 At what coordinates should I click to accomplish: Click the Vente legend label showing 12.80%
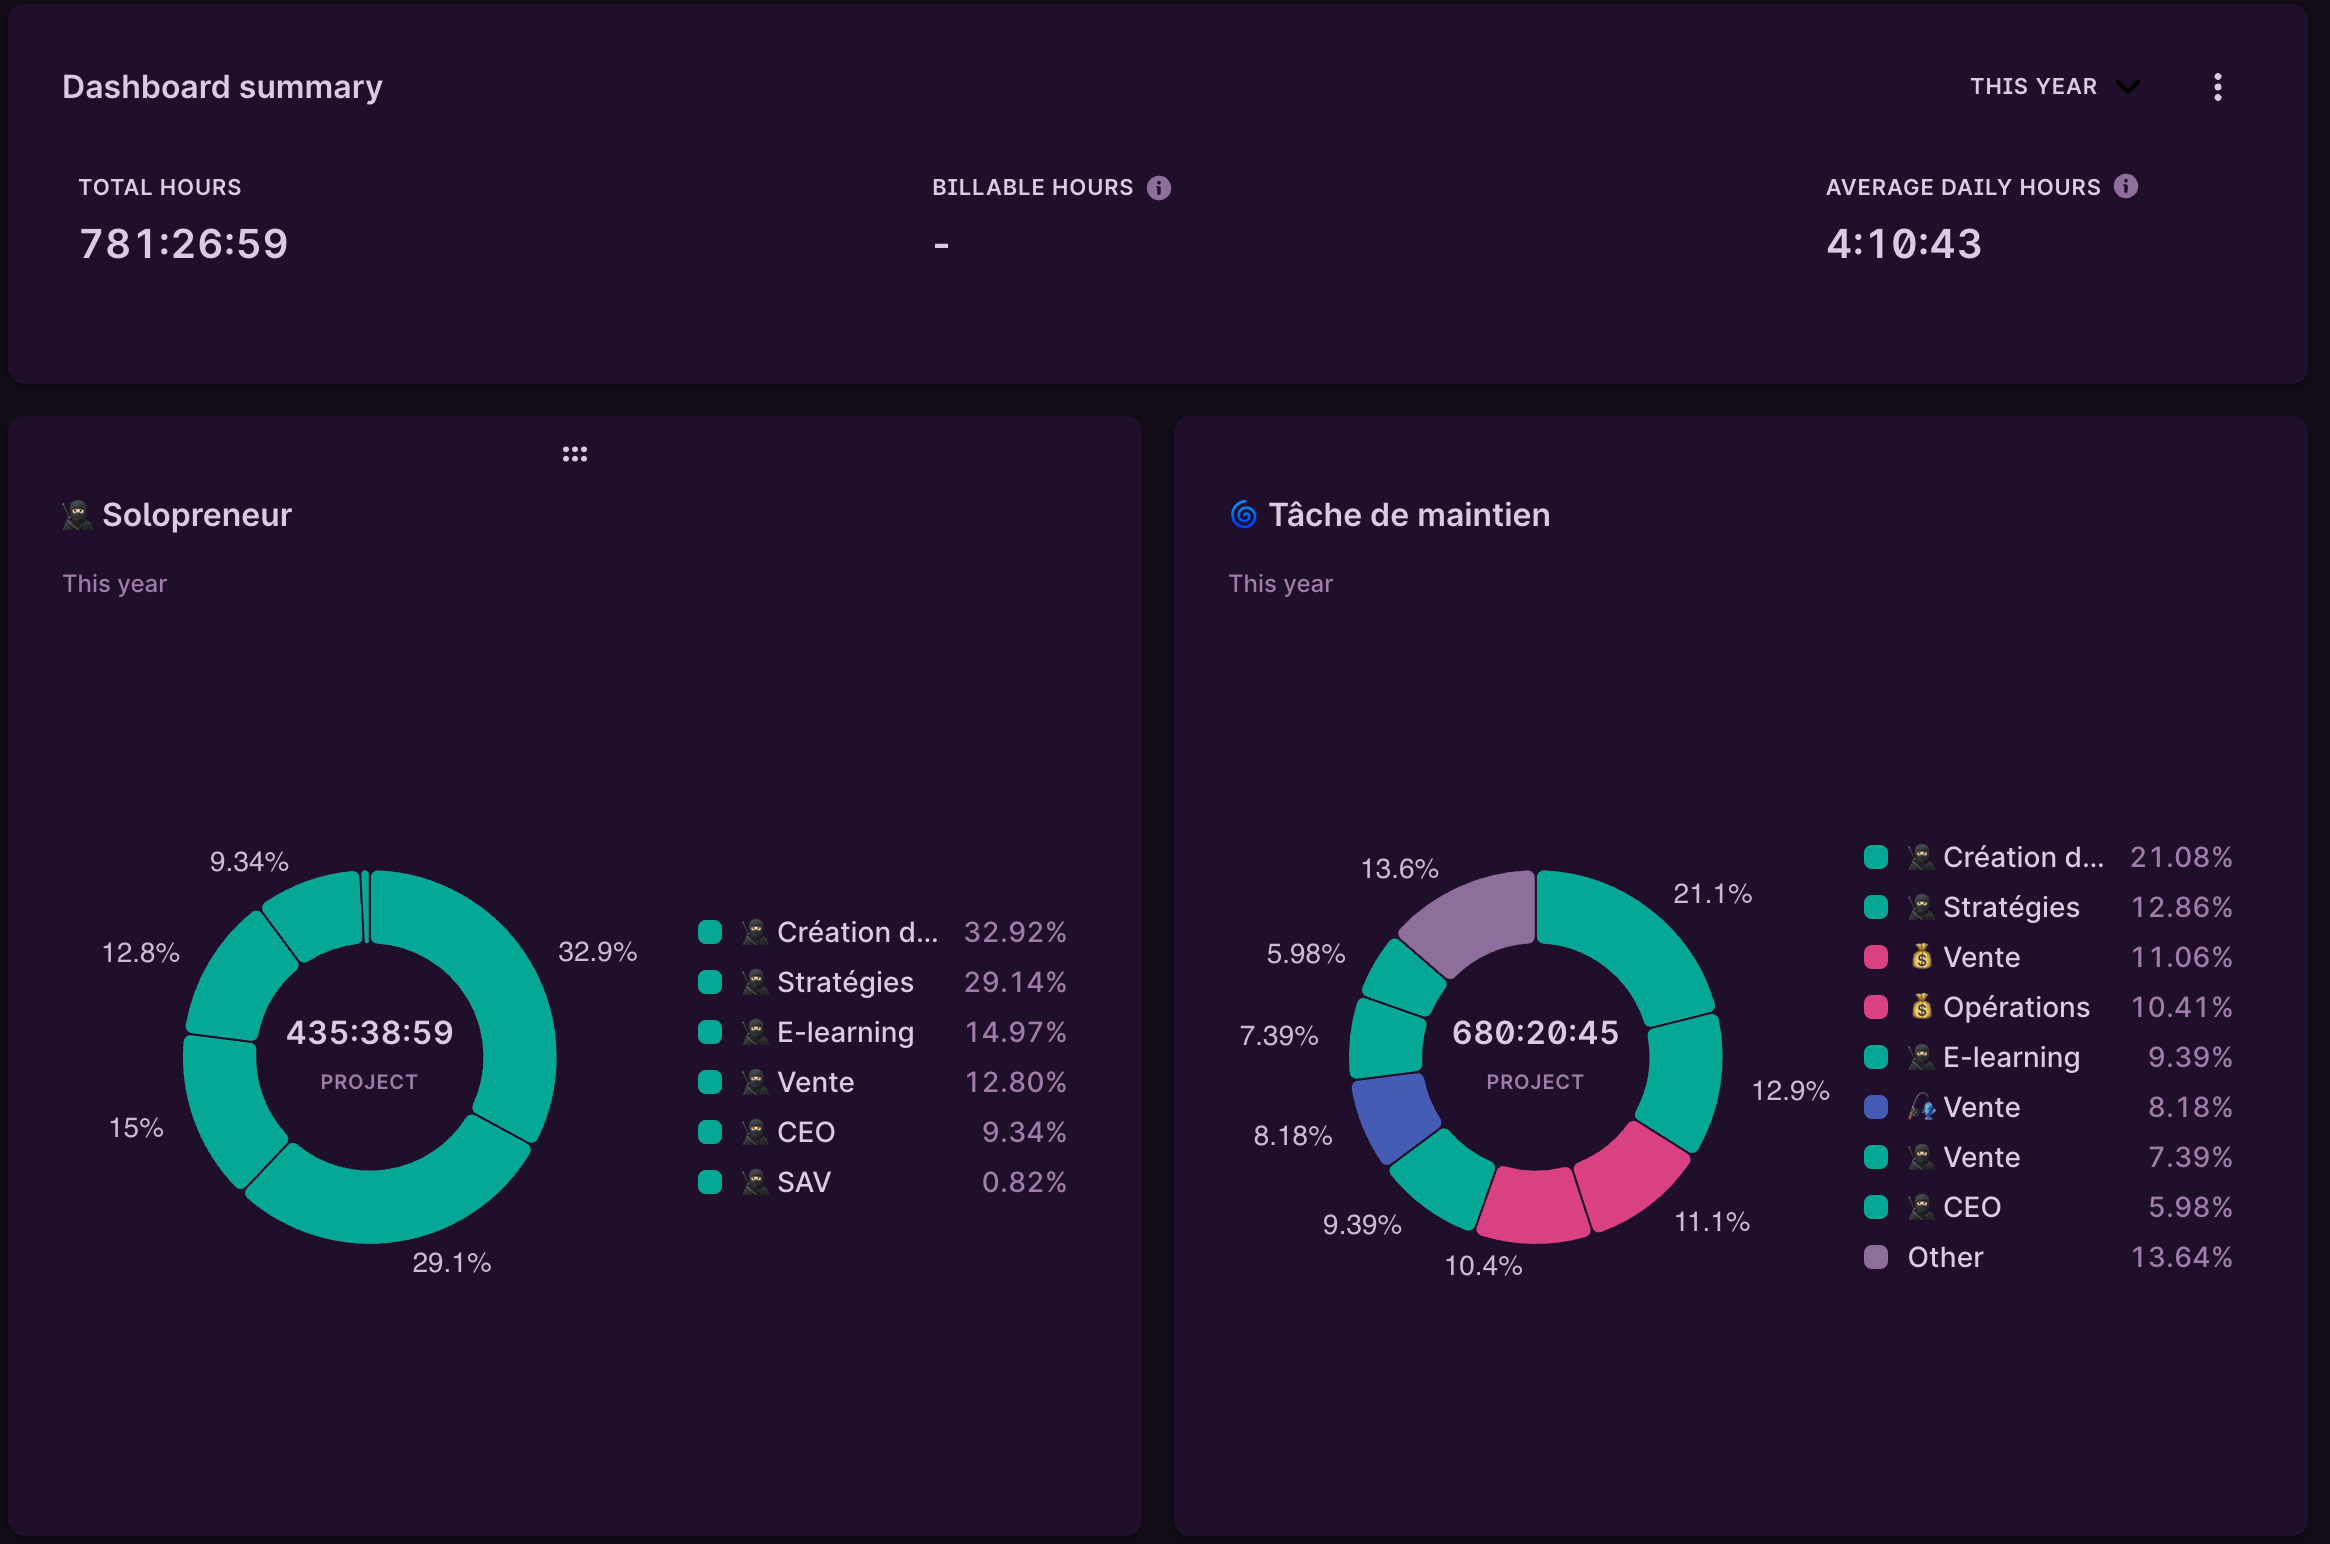[815, 1081]
